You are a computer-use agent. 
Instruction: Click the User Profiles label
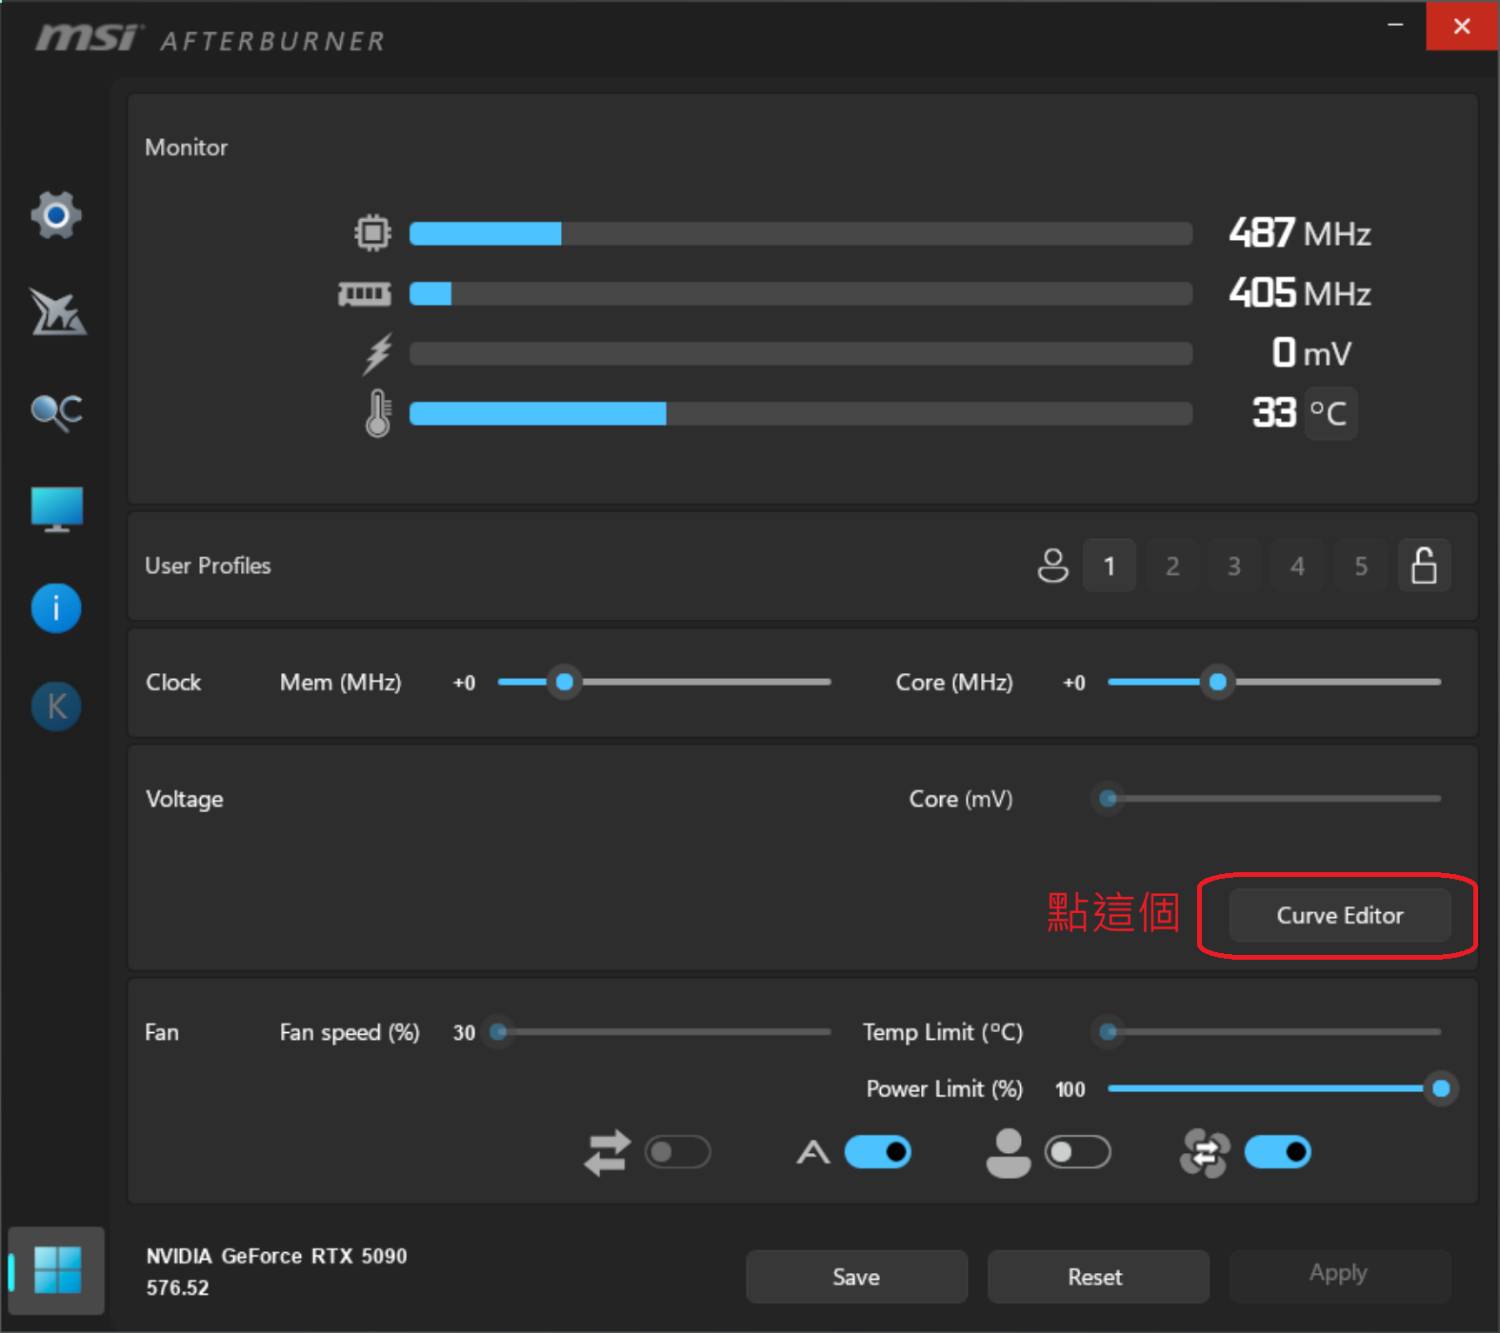point(208,565)
